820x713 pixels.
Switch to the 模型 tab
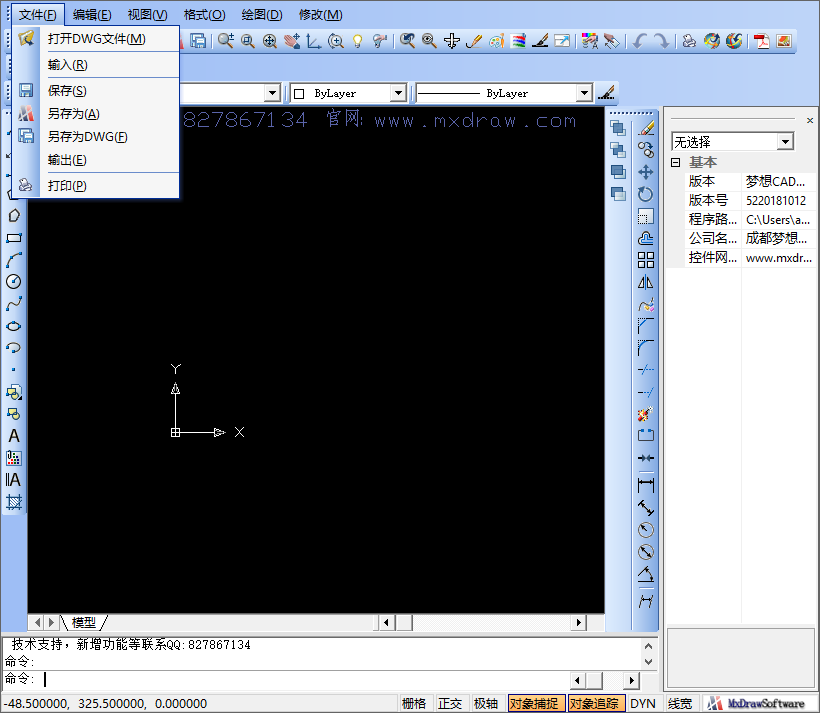tap(85, 621)
